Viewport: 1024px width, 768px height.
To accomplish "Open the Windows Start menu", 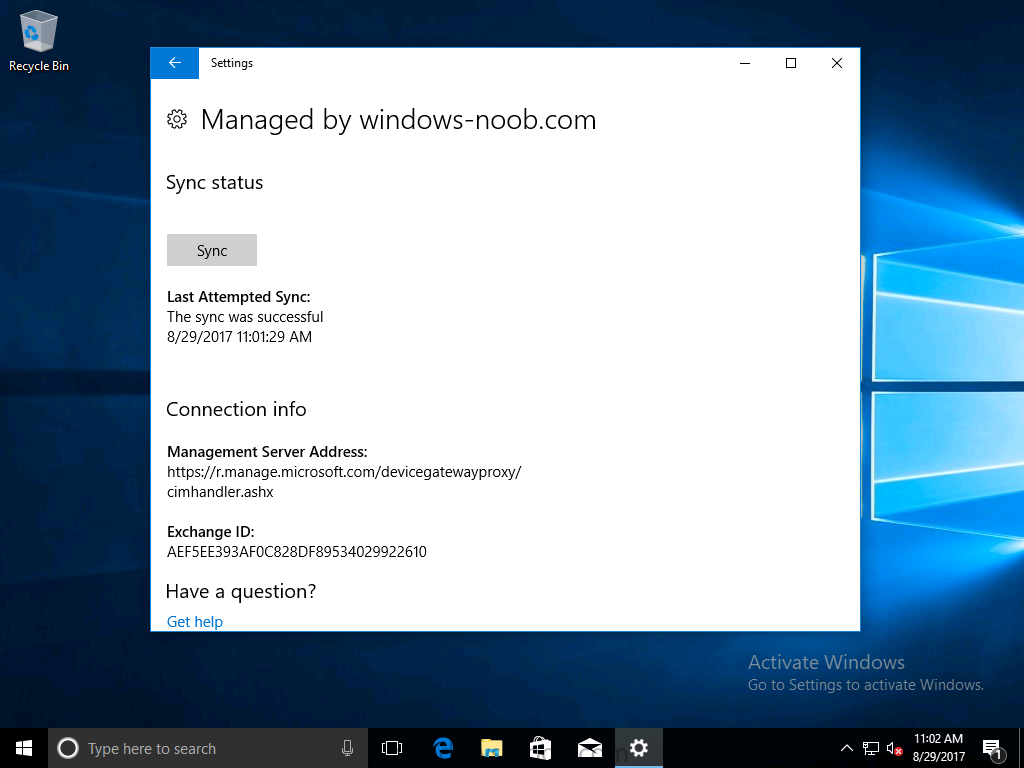I will pyautogui.click(x=24, y=748).
